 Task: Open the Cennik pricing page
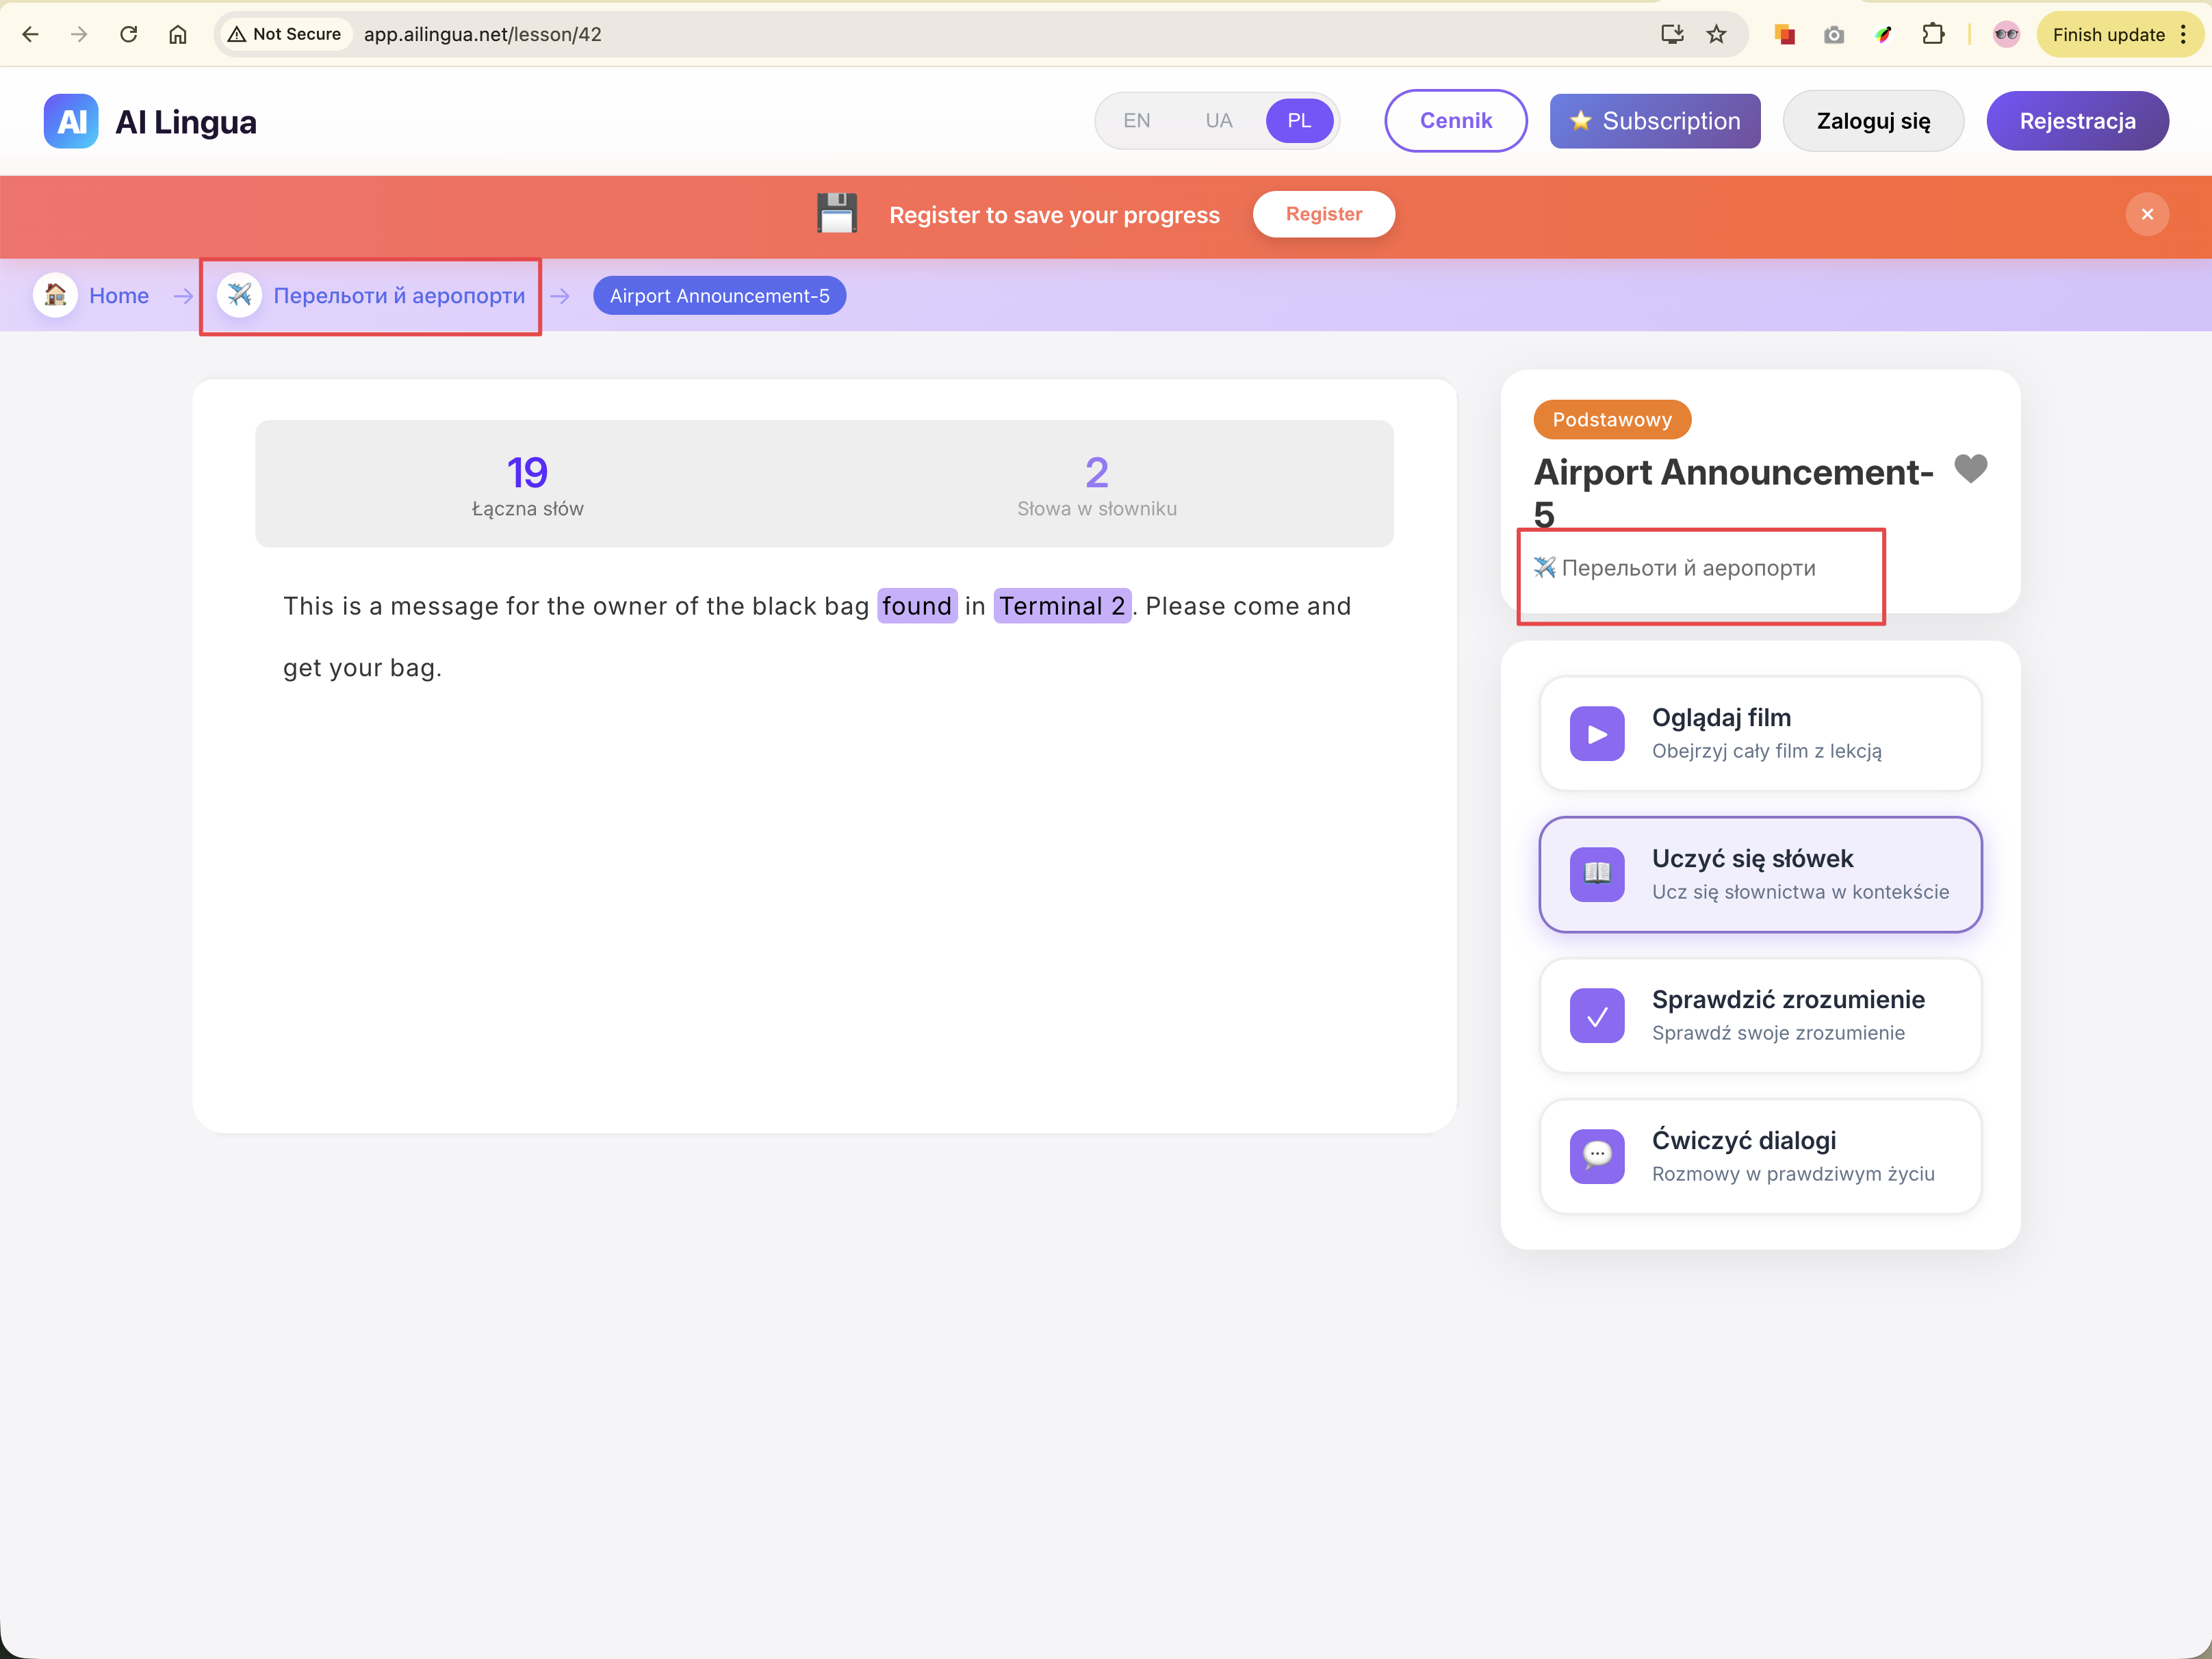[x=1455, y=121]
